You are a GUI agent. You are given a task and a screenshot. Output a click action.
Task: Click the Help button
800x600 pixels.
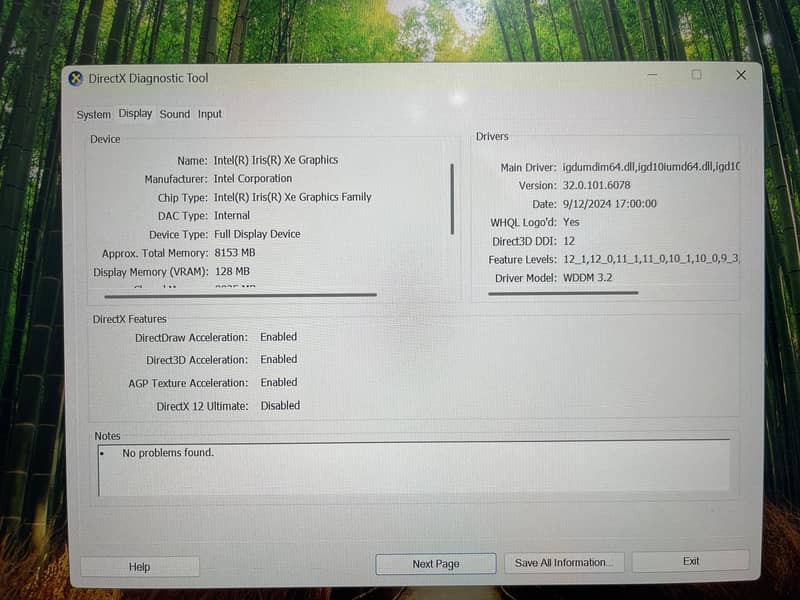click(x=139, y=566)
